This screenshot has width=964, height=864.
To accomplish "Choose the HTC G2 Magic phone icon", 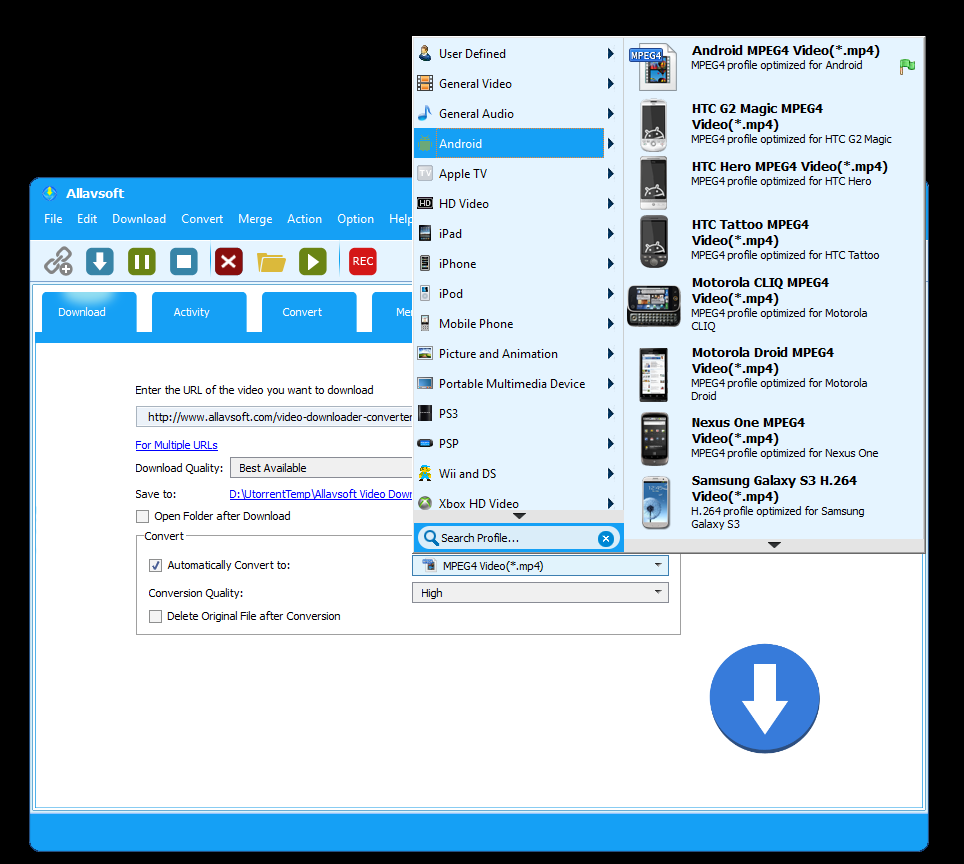I will point(654,125).
